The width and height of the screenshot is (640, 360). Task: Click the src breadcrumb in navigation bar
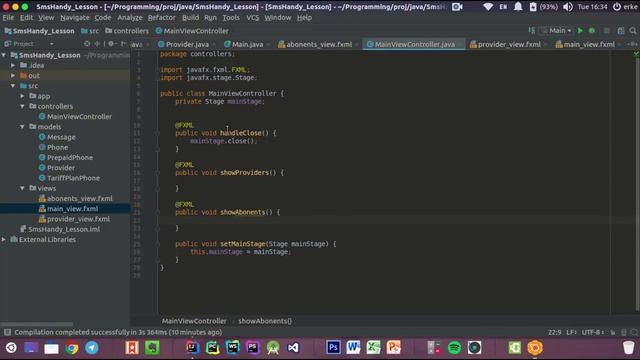(90, 31)
